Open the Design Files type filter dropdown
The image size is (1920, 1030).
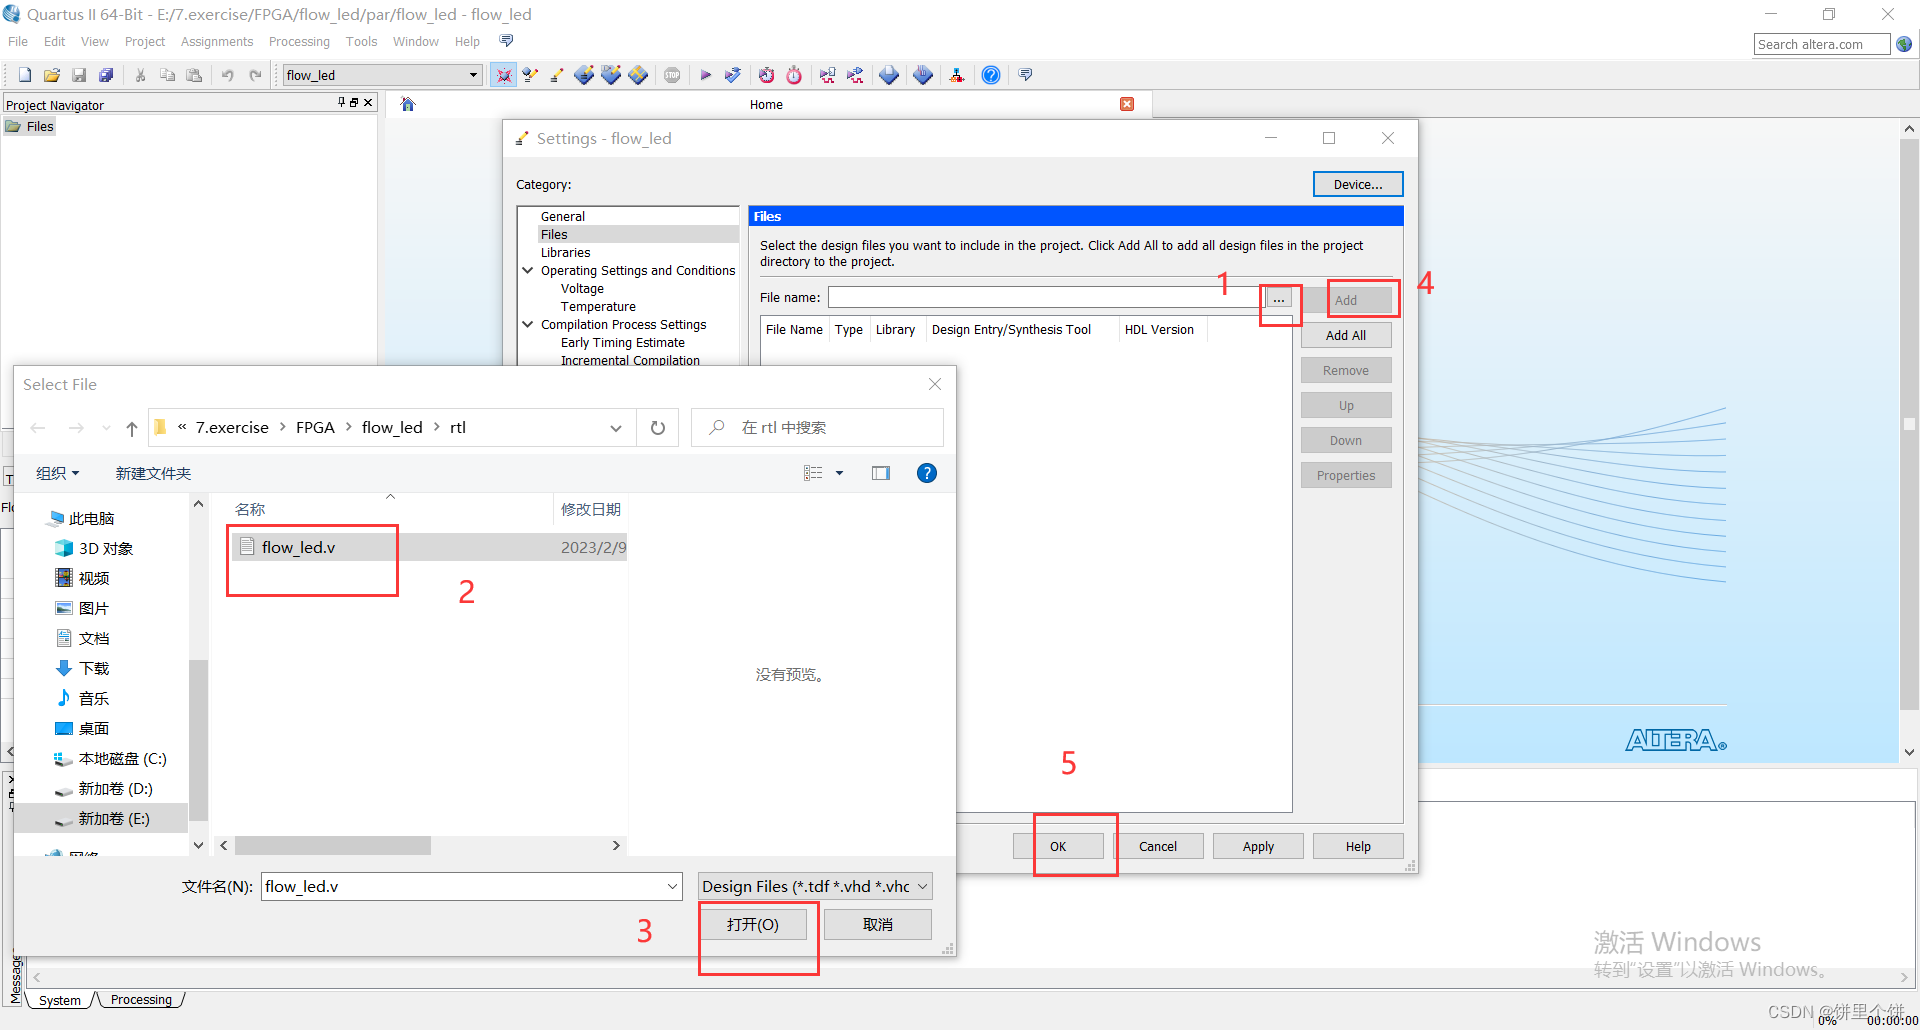coord(922,886)
